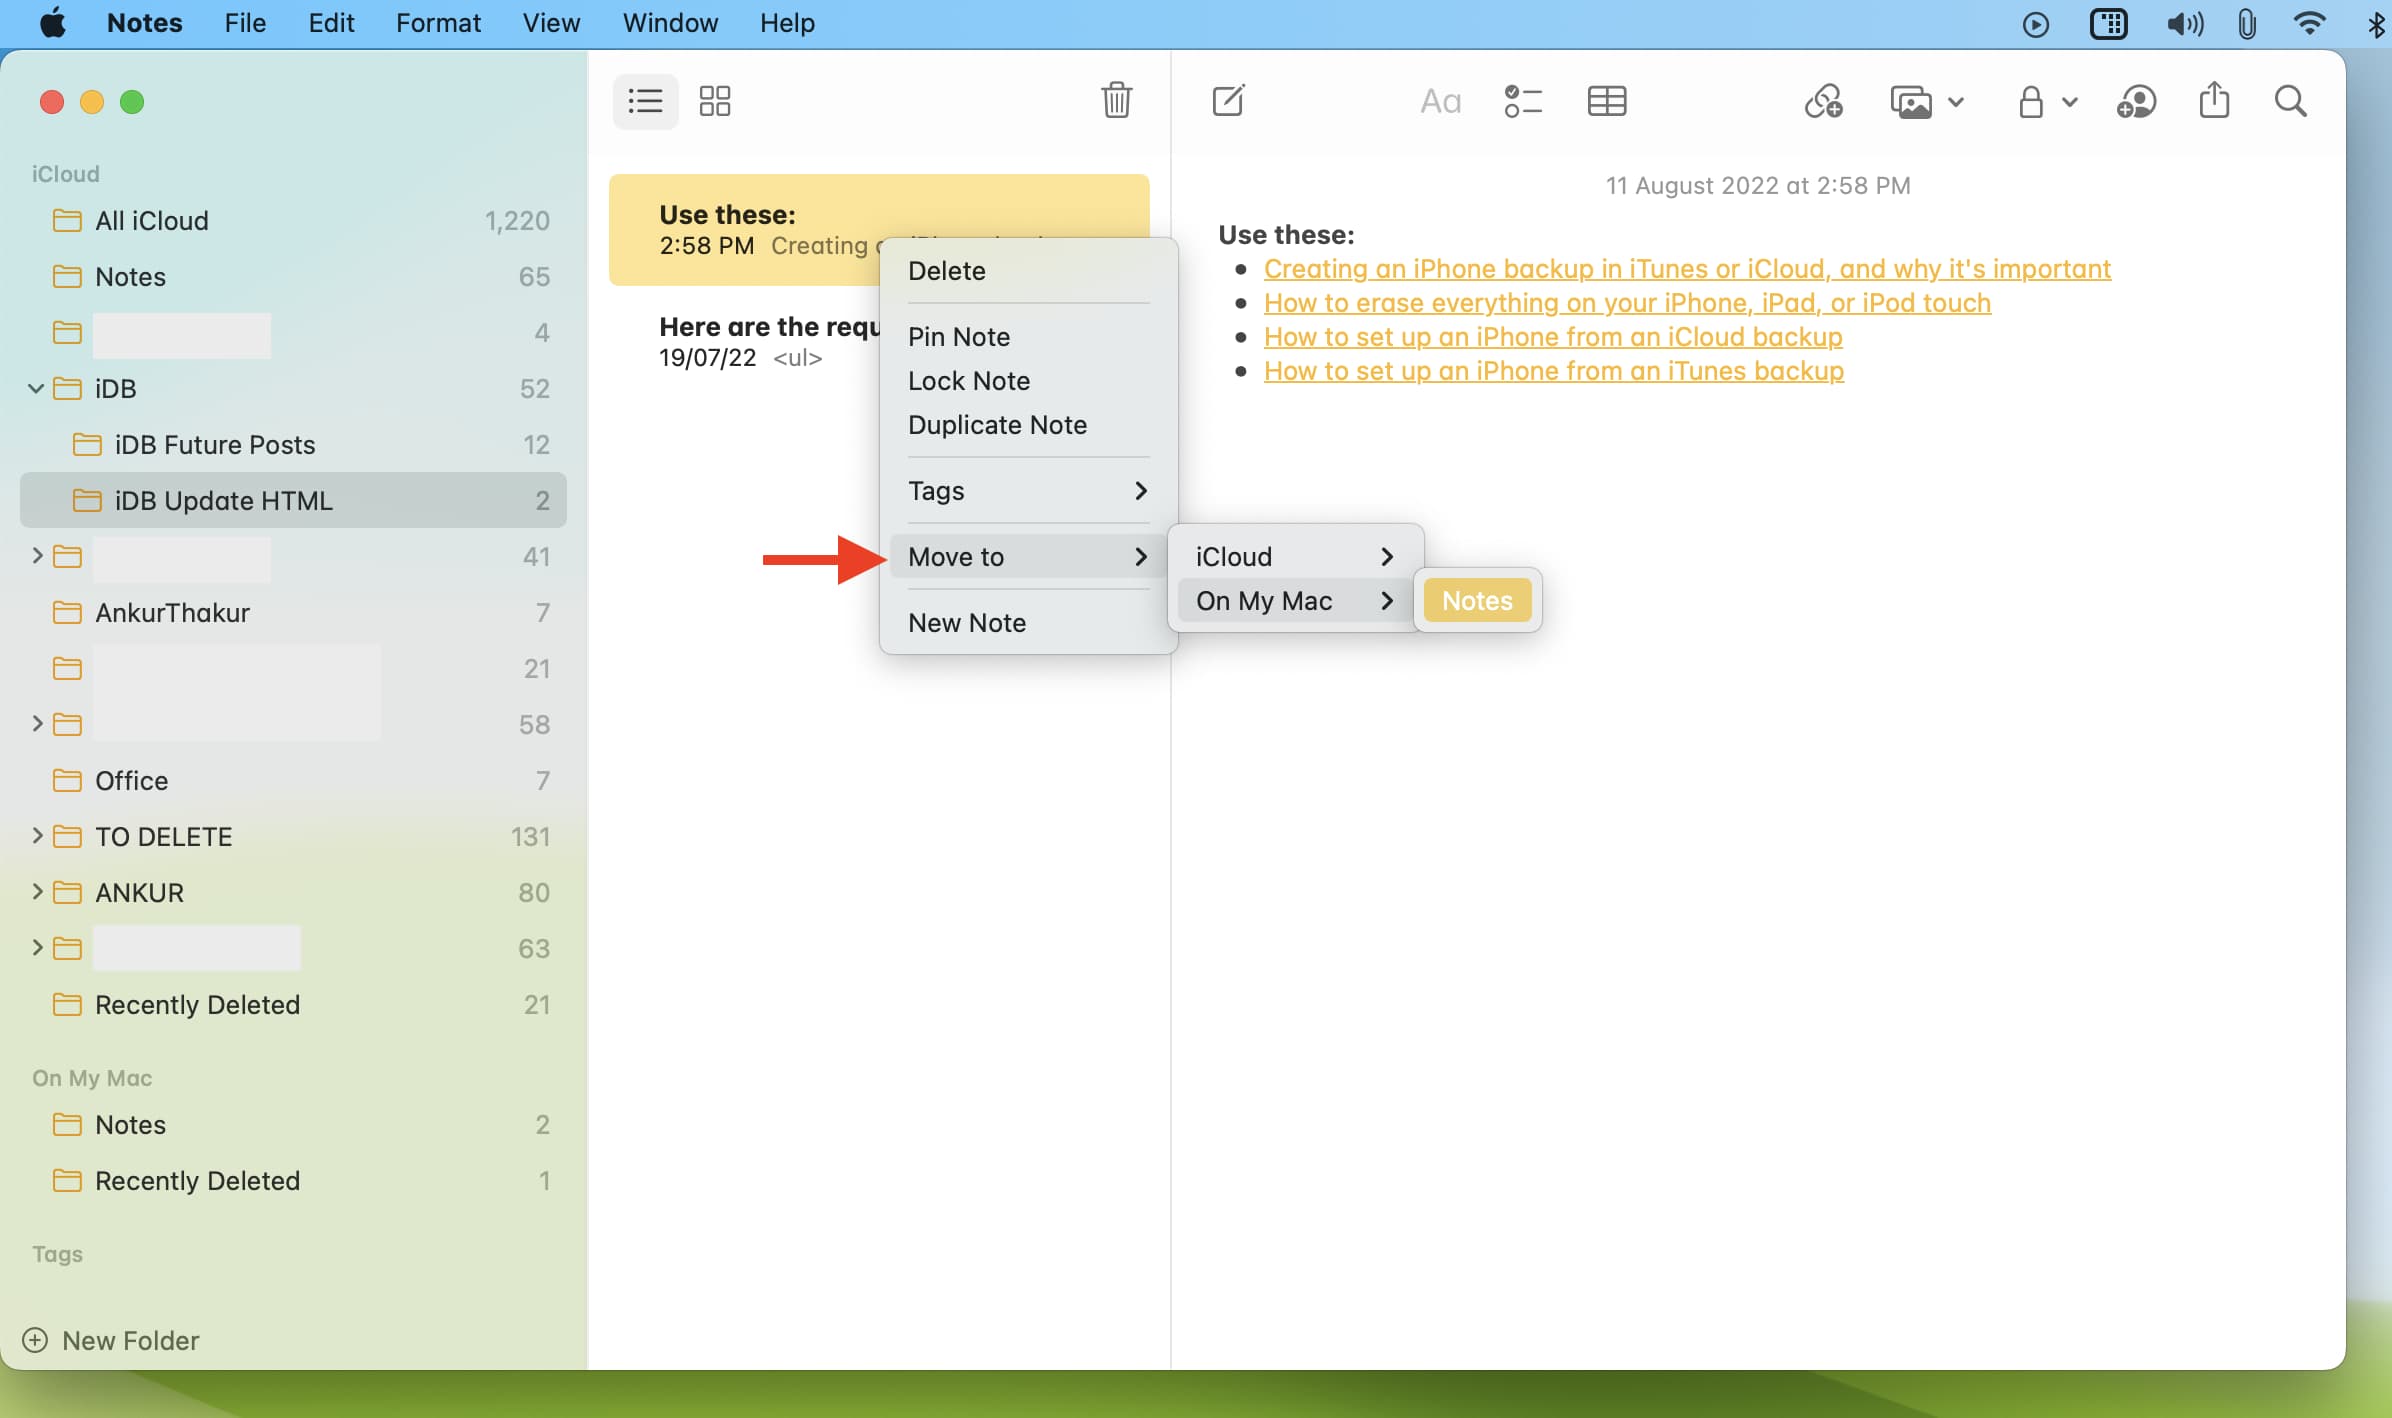Open the Format menu
The width and height of the screenshot is (2392, 1418).
[x=438, y=23]
